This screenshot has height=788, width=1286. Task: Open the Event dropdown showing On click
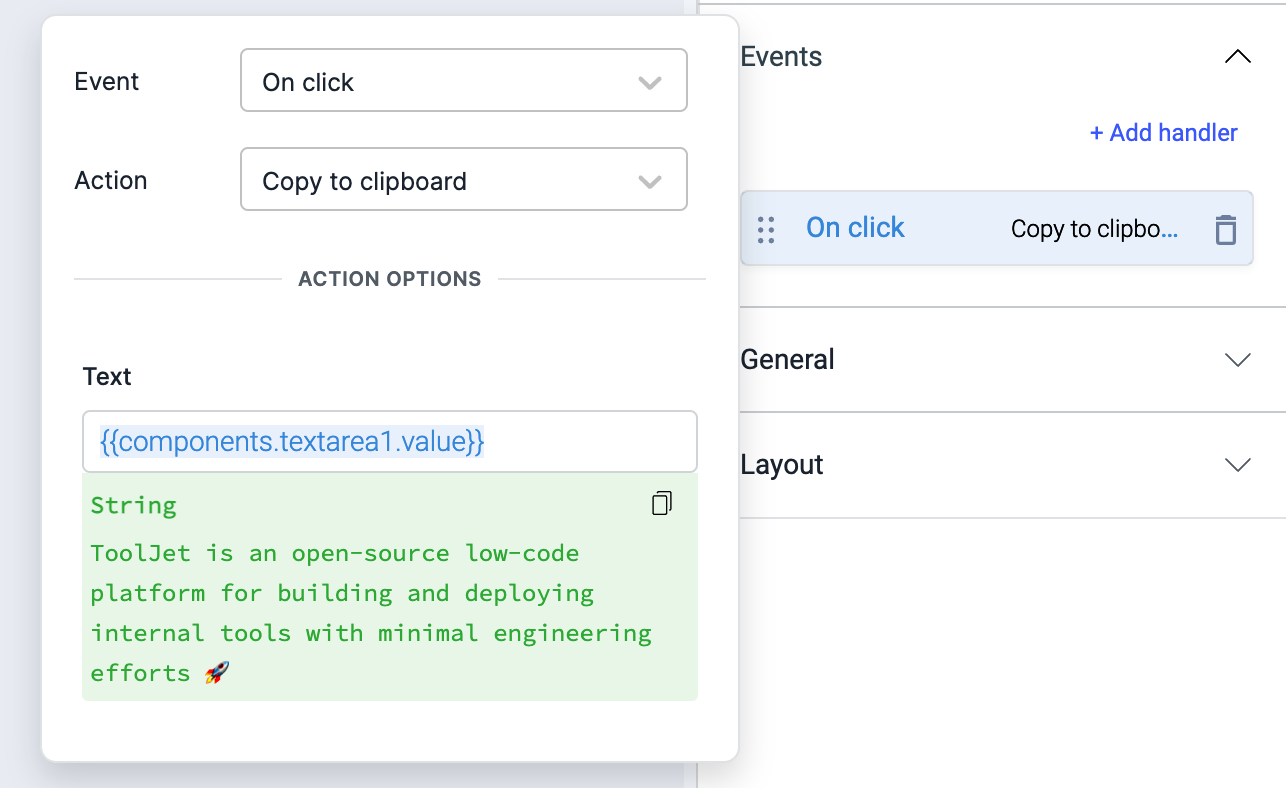coord(464,80)
